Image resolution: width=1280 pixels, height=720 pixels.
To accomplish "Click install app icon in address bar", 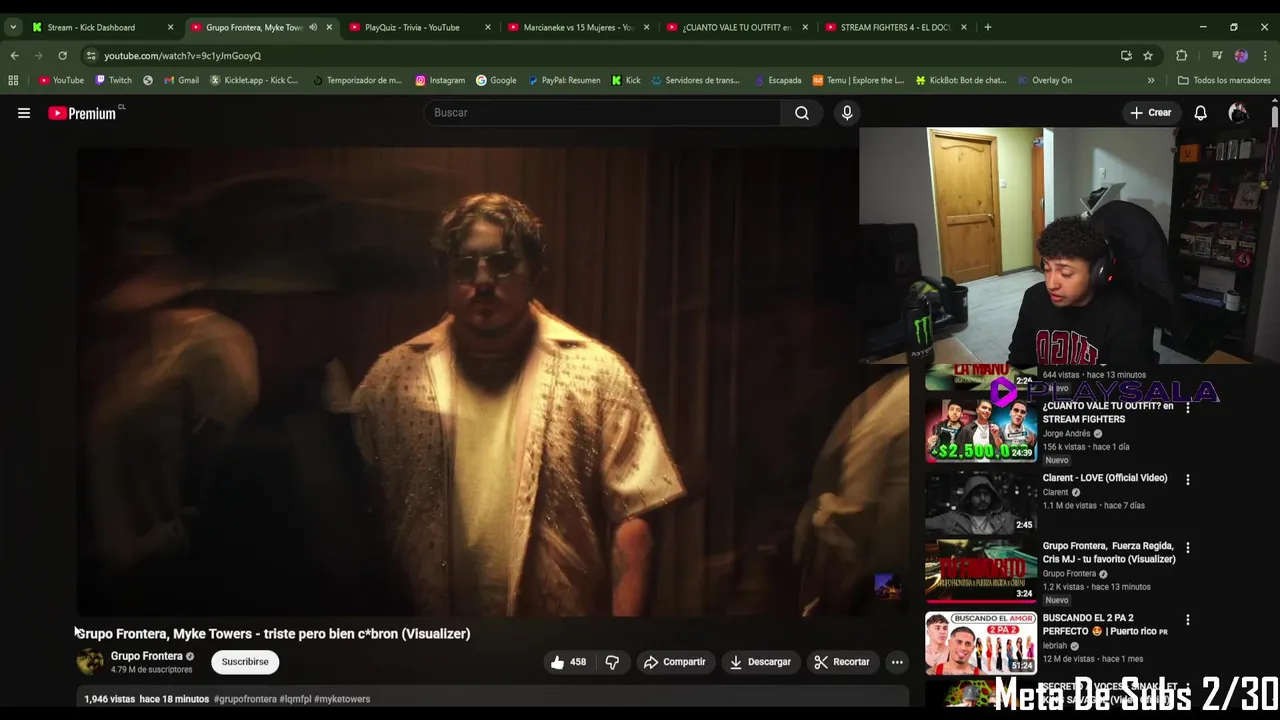I will pyautogui.click(x=1126, y=56).
